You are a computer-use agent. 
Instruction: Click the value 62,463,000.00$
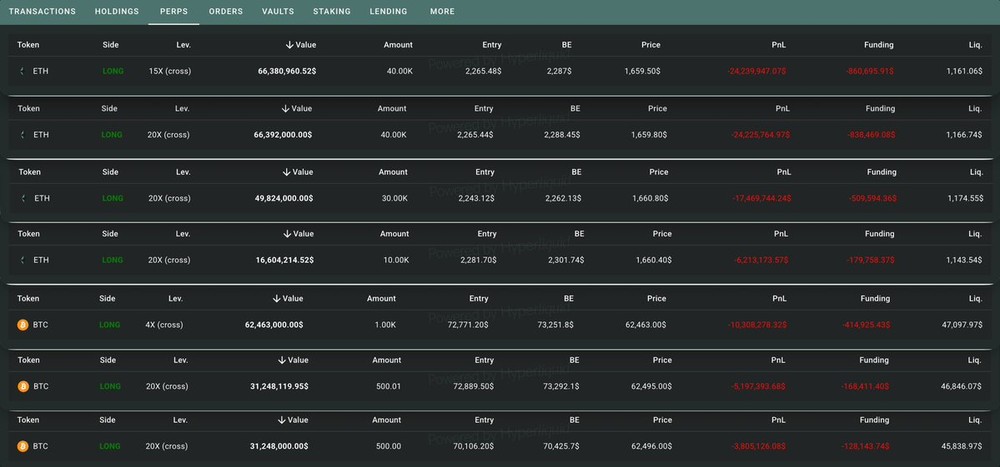pos(274,325)
